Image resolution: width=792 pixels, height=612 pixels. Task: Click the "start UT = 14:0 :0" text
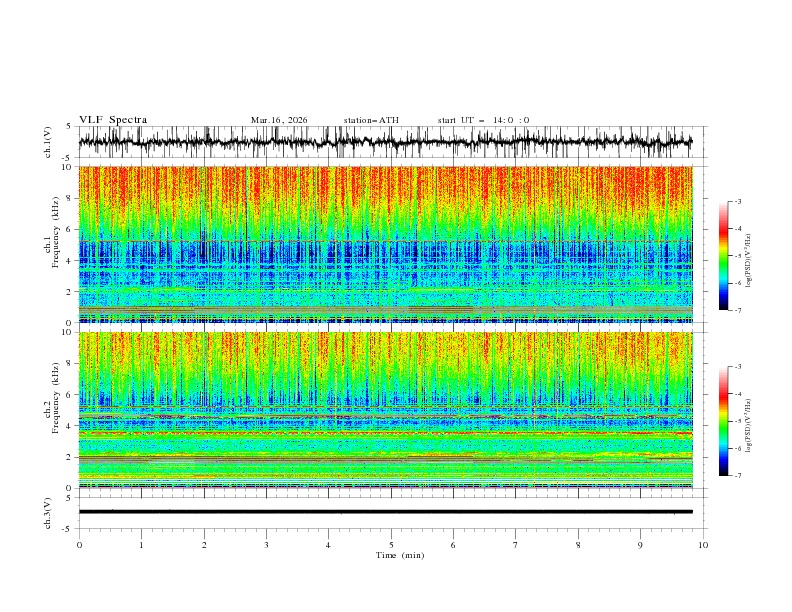tap(483, 120)
